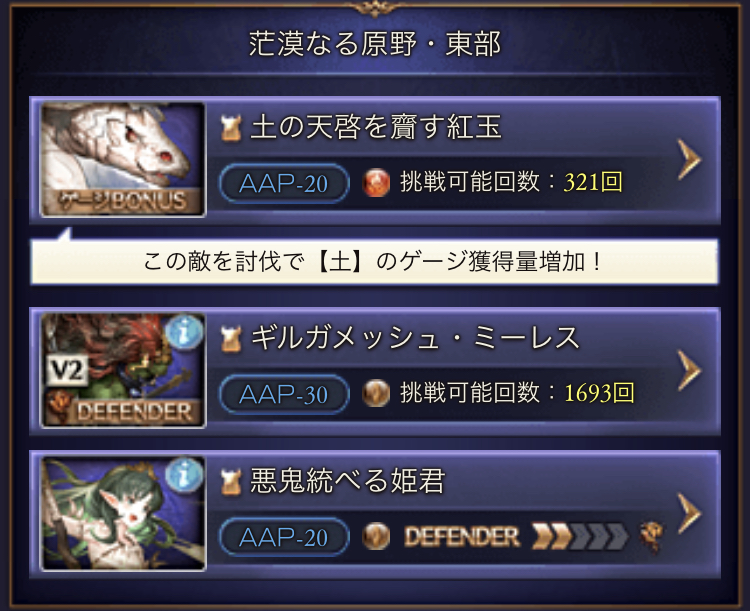Click the 【土】 gauge bonus tooltip banner
Screen dimensions: 750x611
(x=374, y=262)
